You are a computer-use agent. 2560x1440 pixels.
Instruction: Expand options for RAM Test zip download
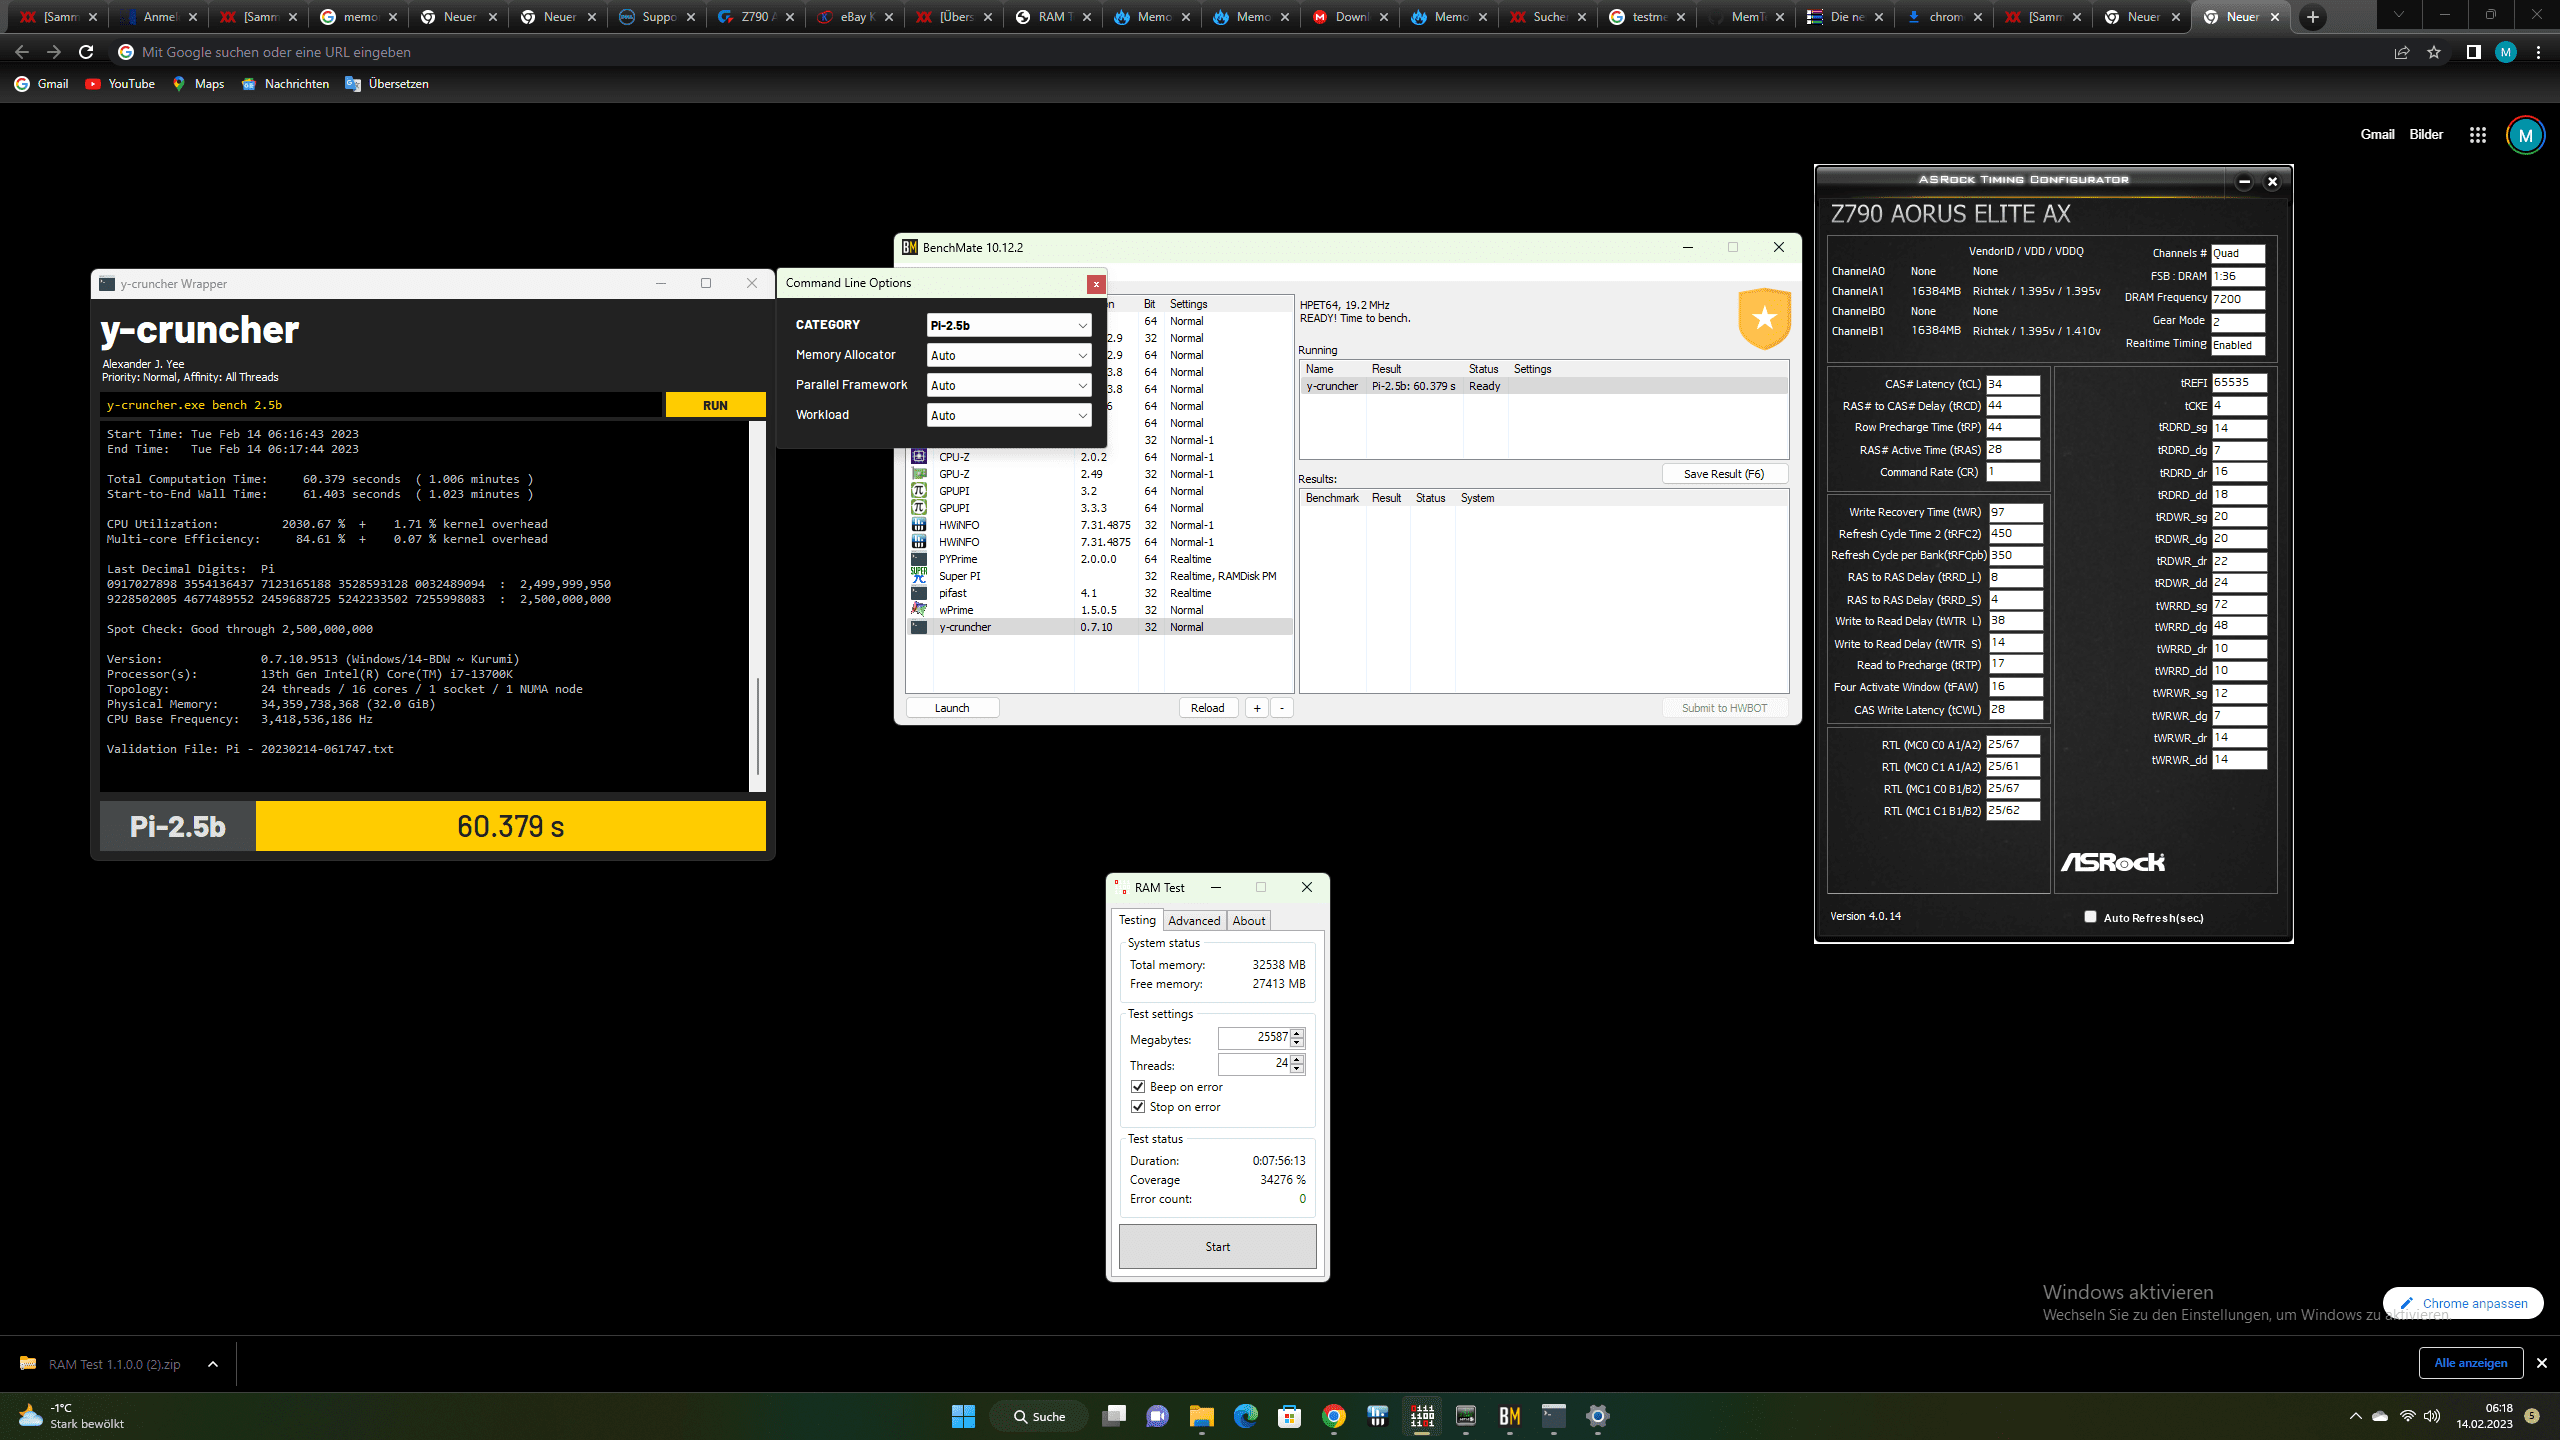pos(213,1364)
